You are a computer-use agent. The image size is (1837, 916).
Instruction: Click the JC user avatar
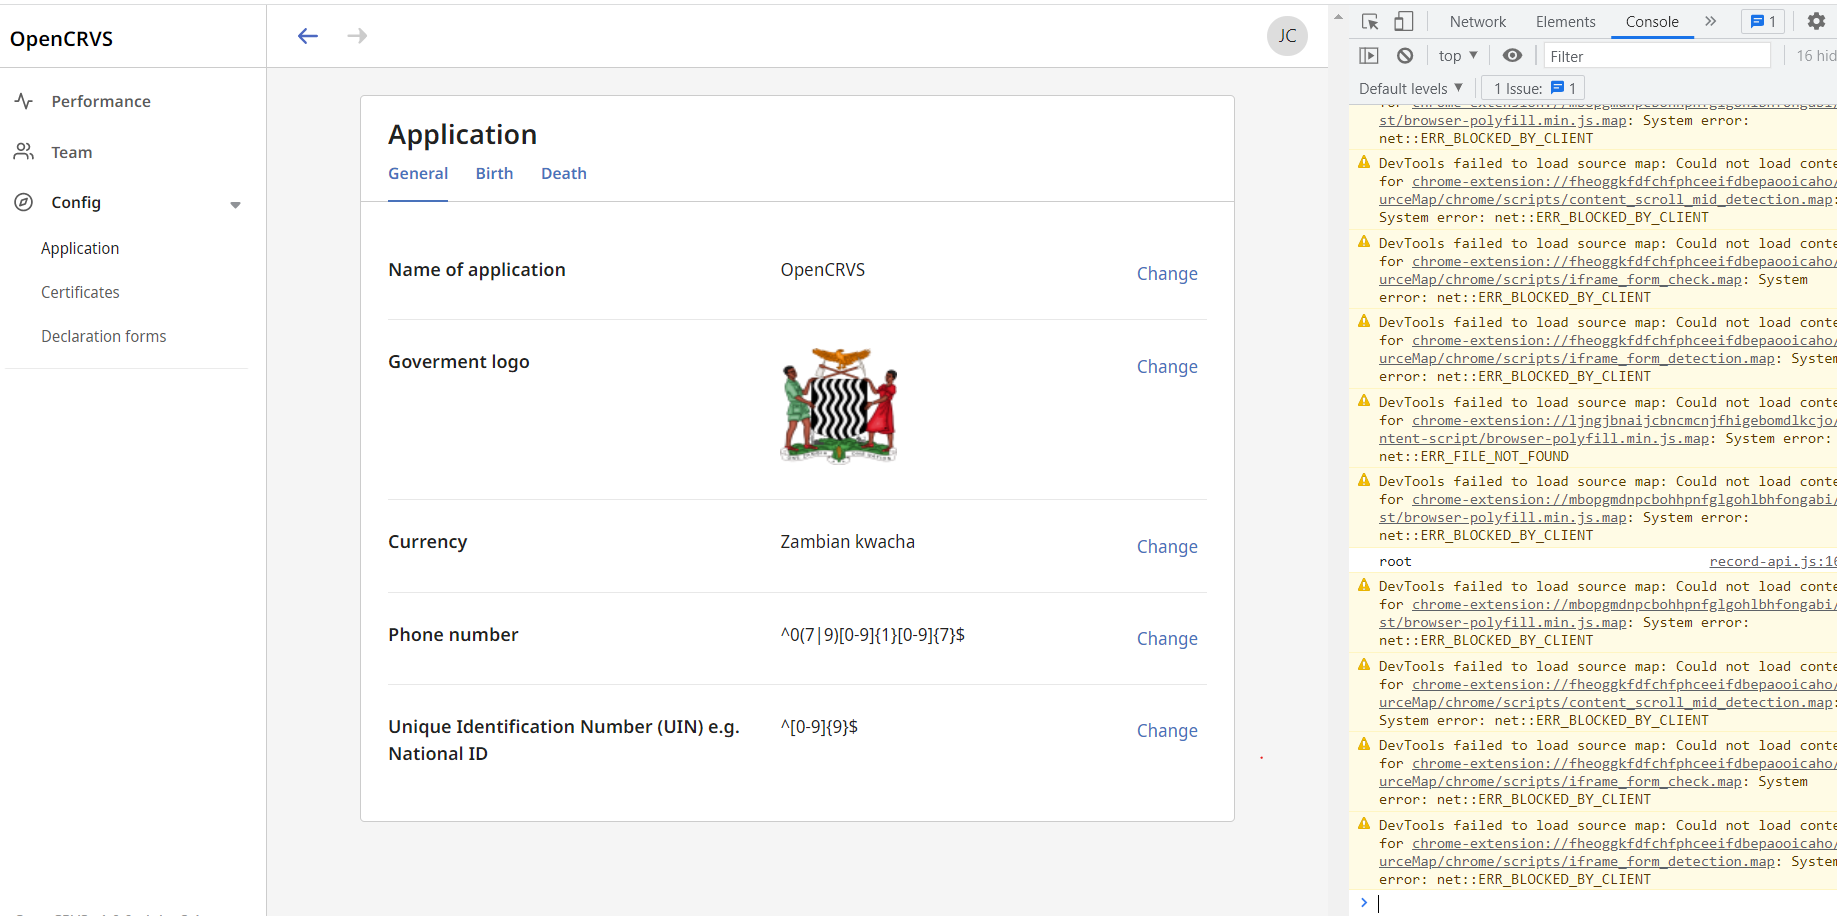(1287, 35)
